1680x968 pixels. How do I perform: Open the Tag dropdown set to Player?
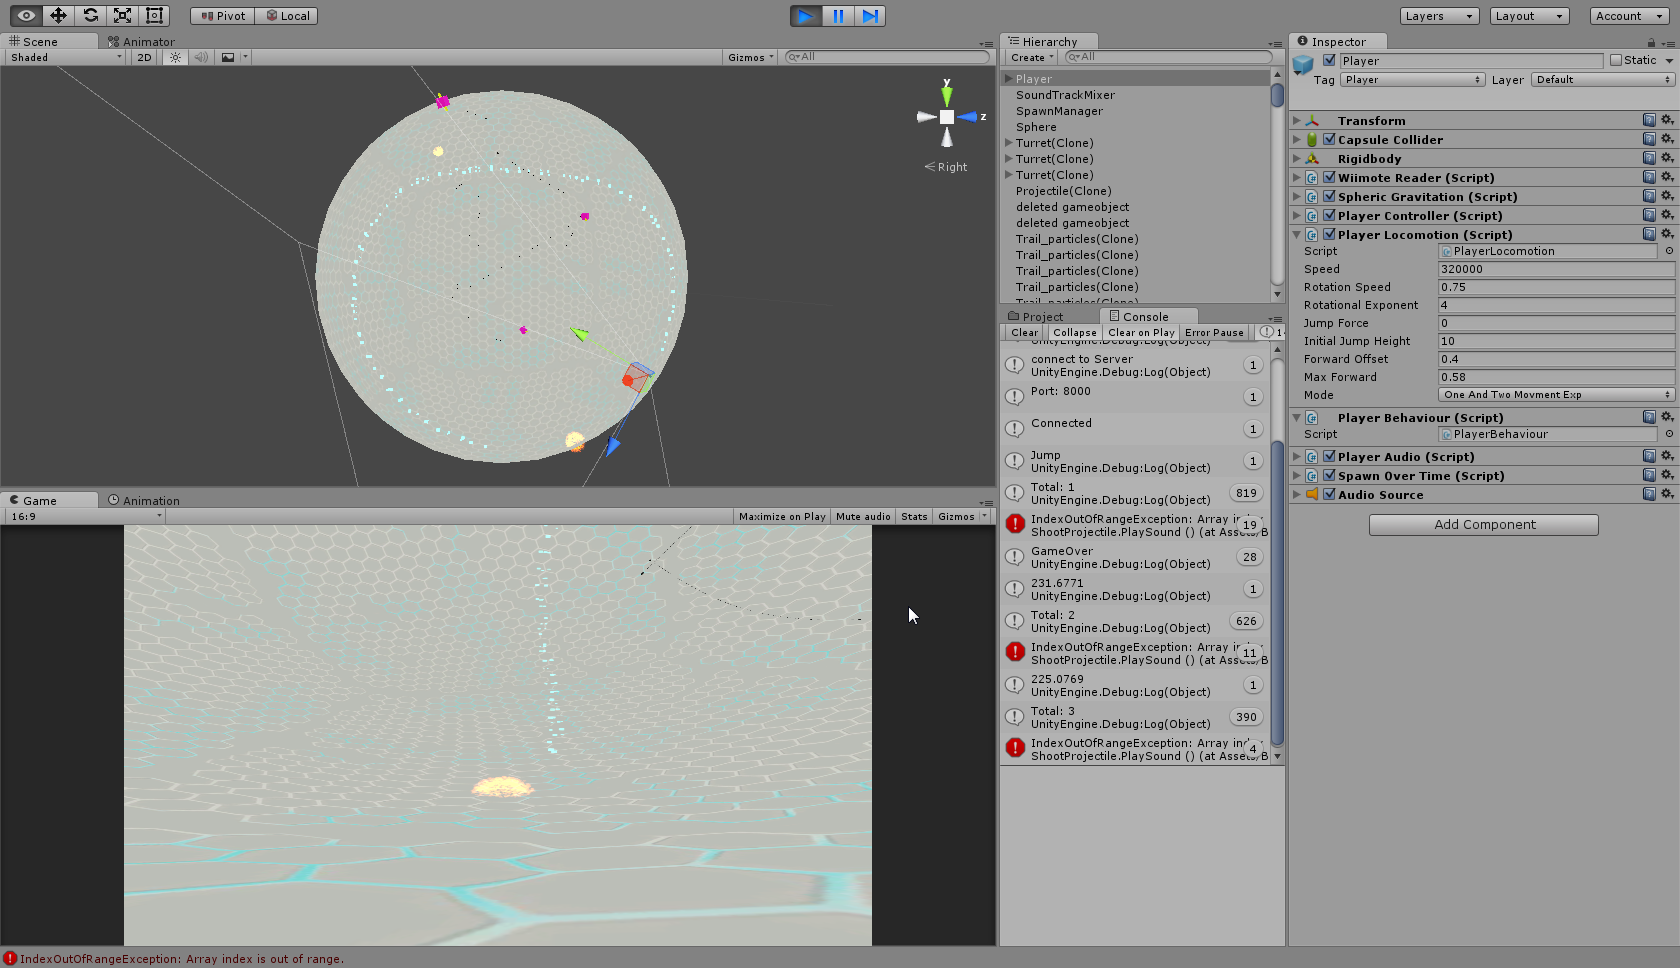(x=1412, y=79)
